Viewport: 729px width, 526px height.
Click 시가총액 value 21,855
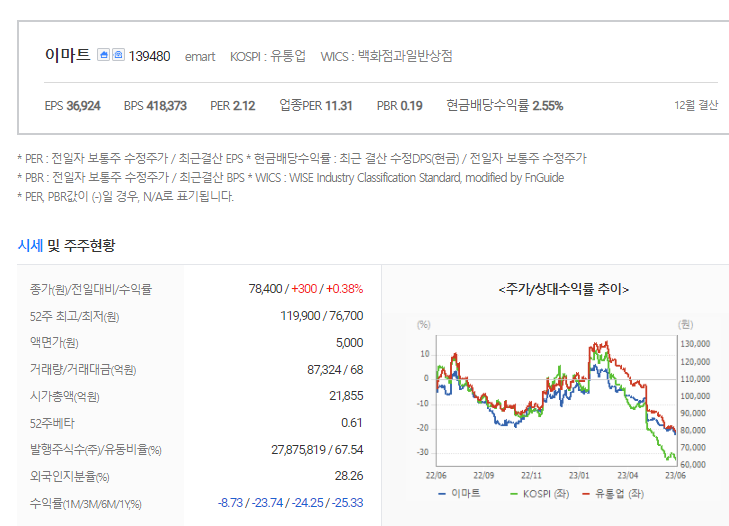pyautogui.click(x=346, y=396)
